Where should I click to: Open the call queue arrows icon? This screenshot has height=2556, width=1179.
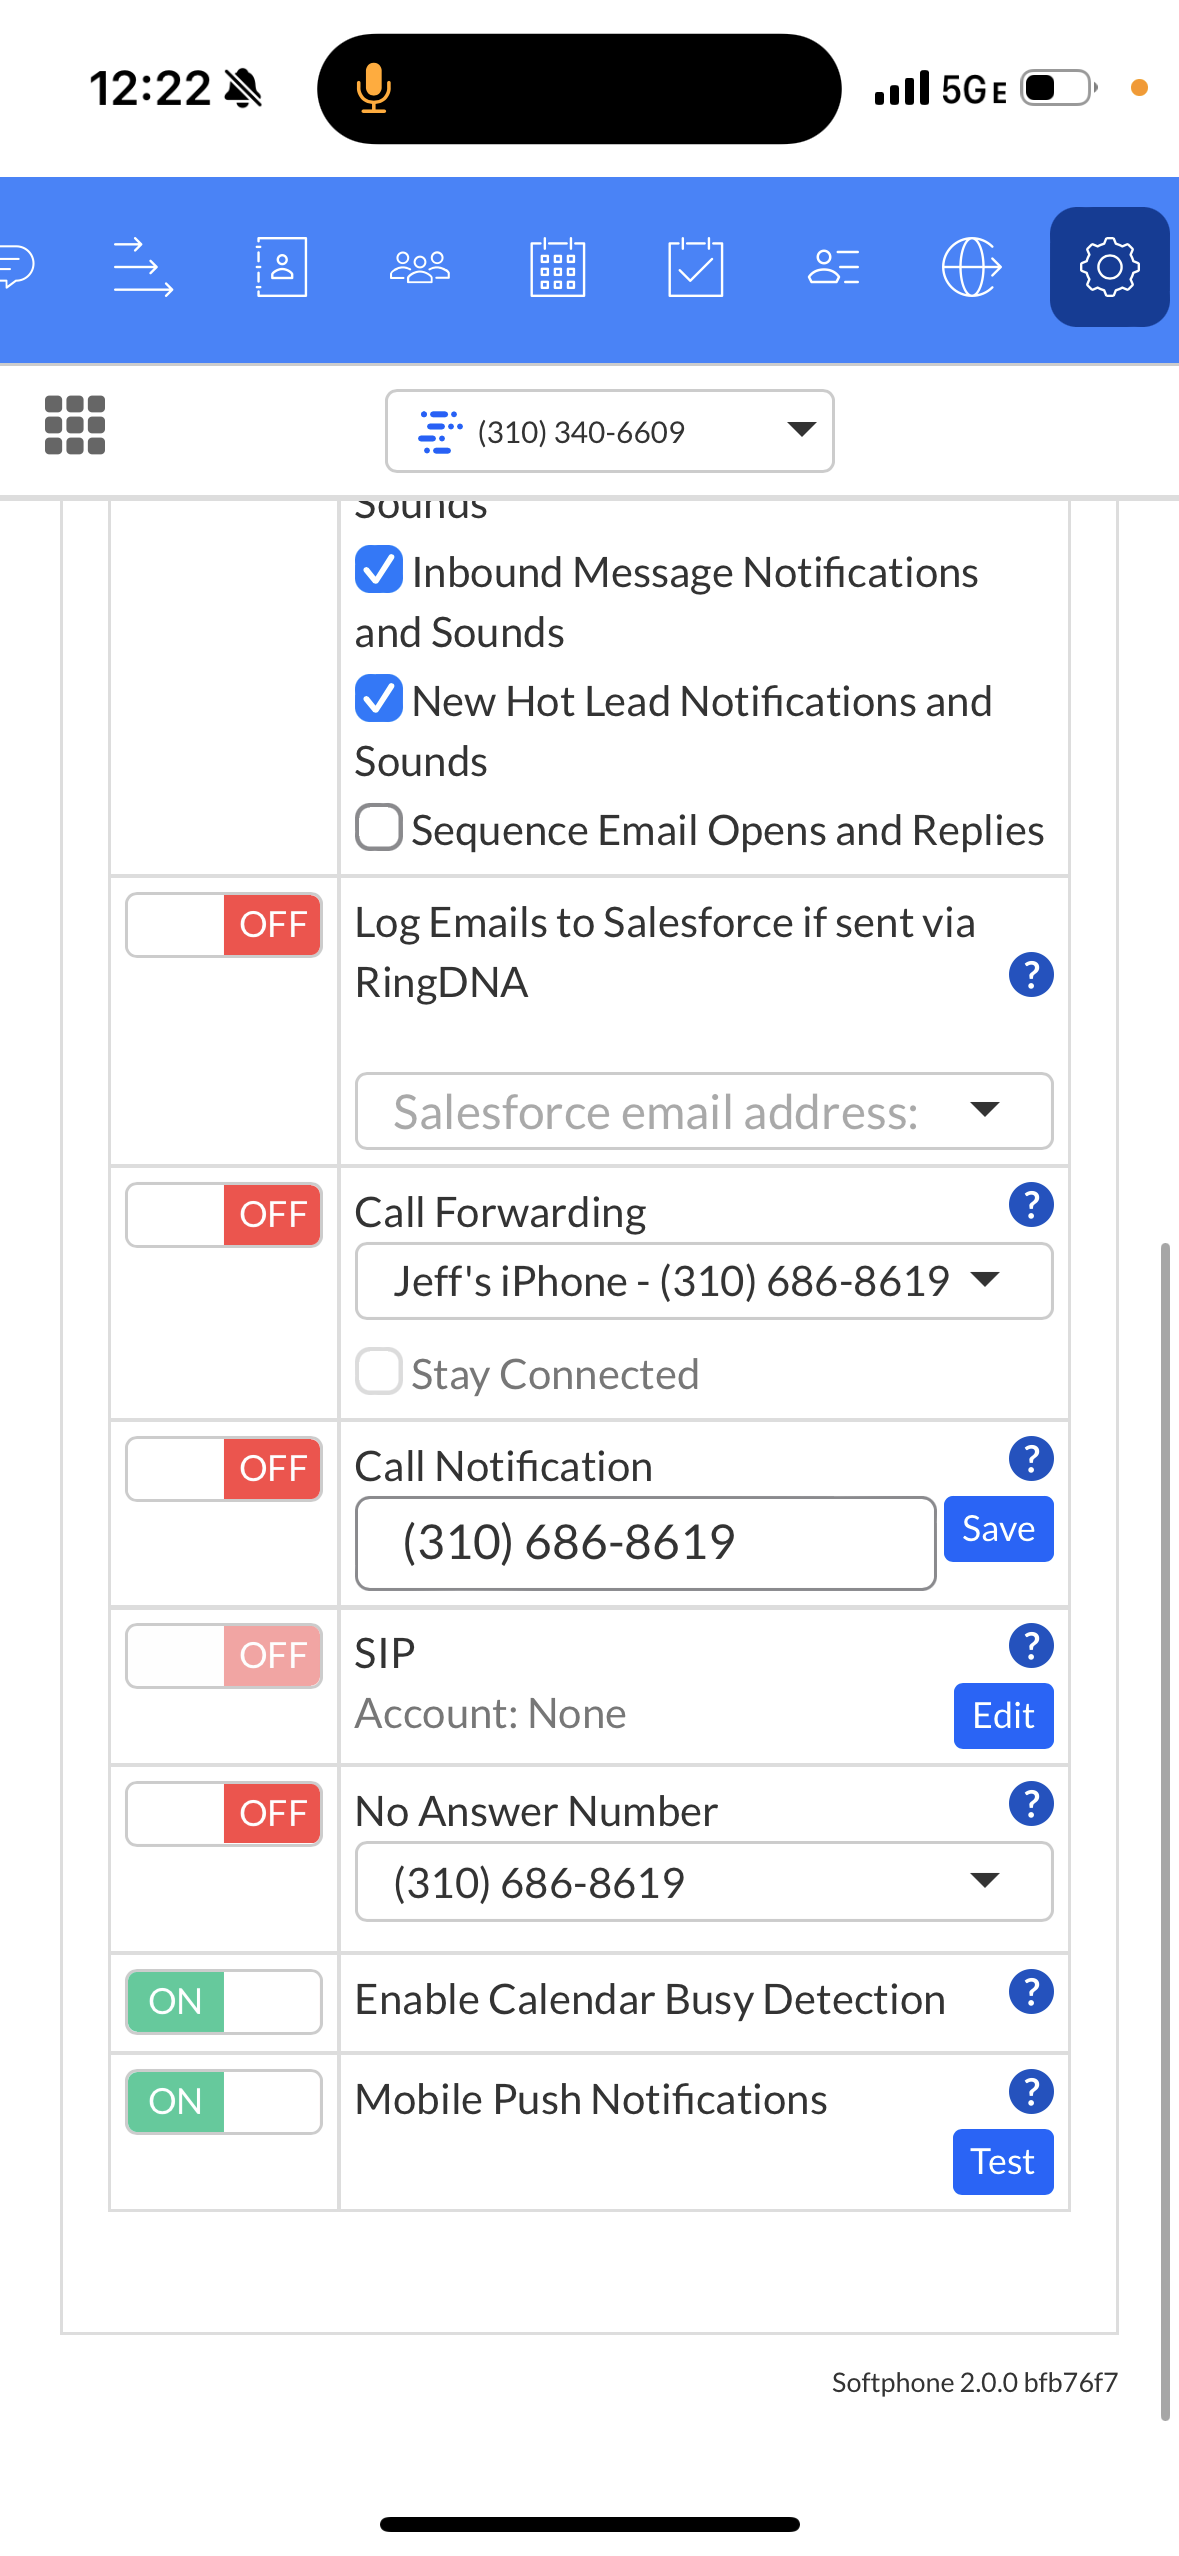pyautogui.click(x=143, y=267)
